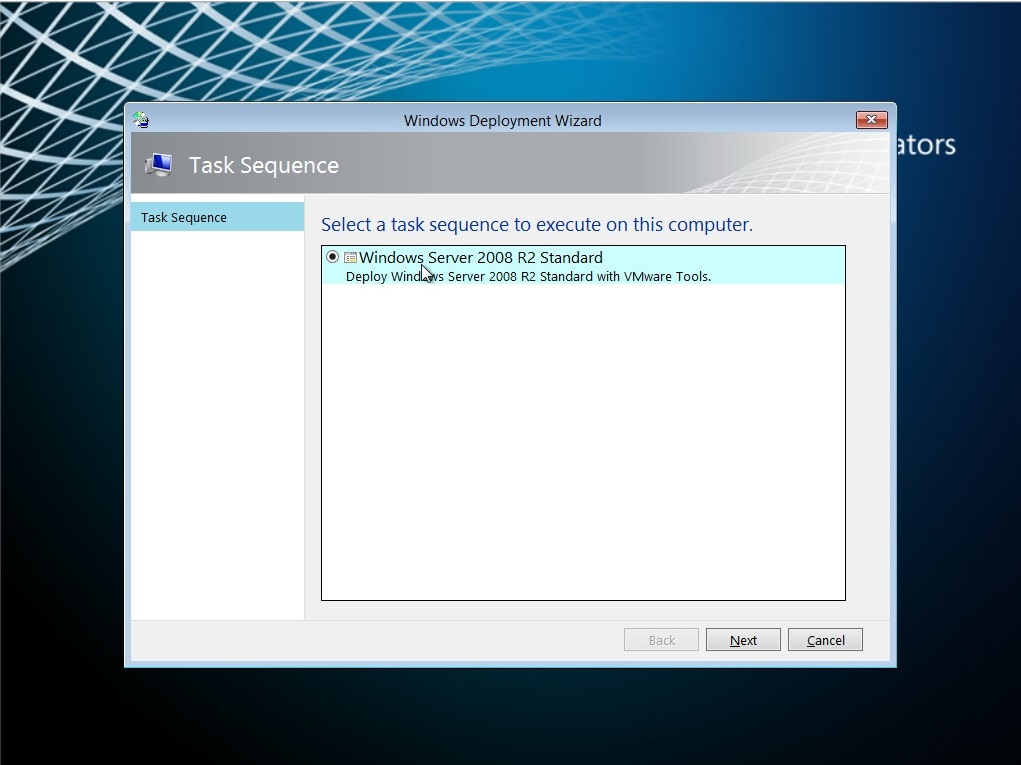1021x765 pixels.
Task: Click the 'Deploy Windows Server 2008 R2 Standard with VMware Tools' description
Action: [528, 276]
